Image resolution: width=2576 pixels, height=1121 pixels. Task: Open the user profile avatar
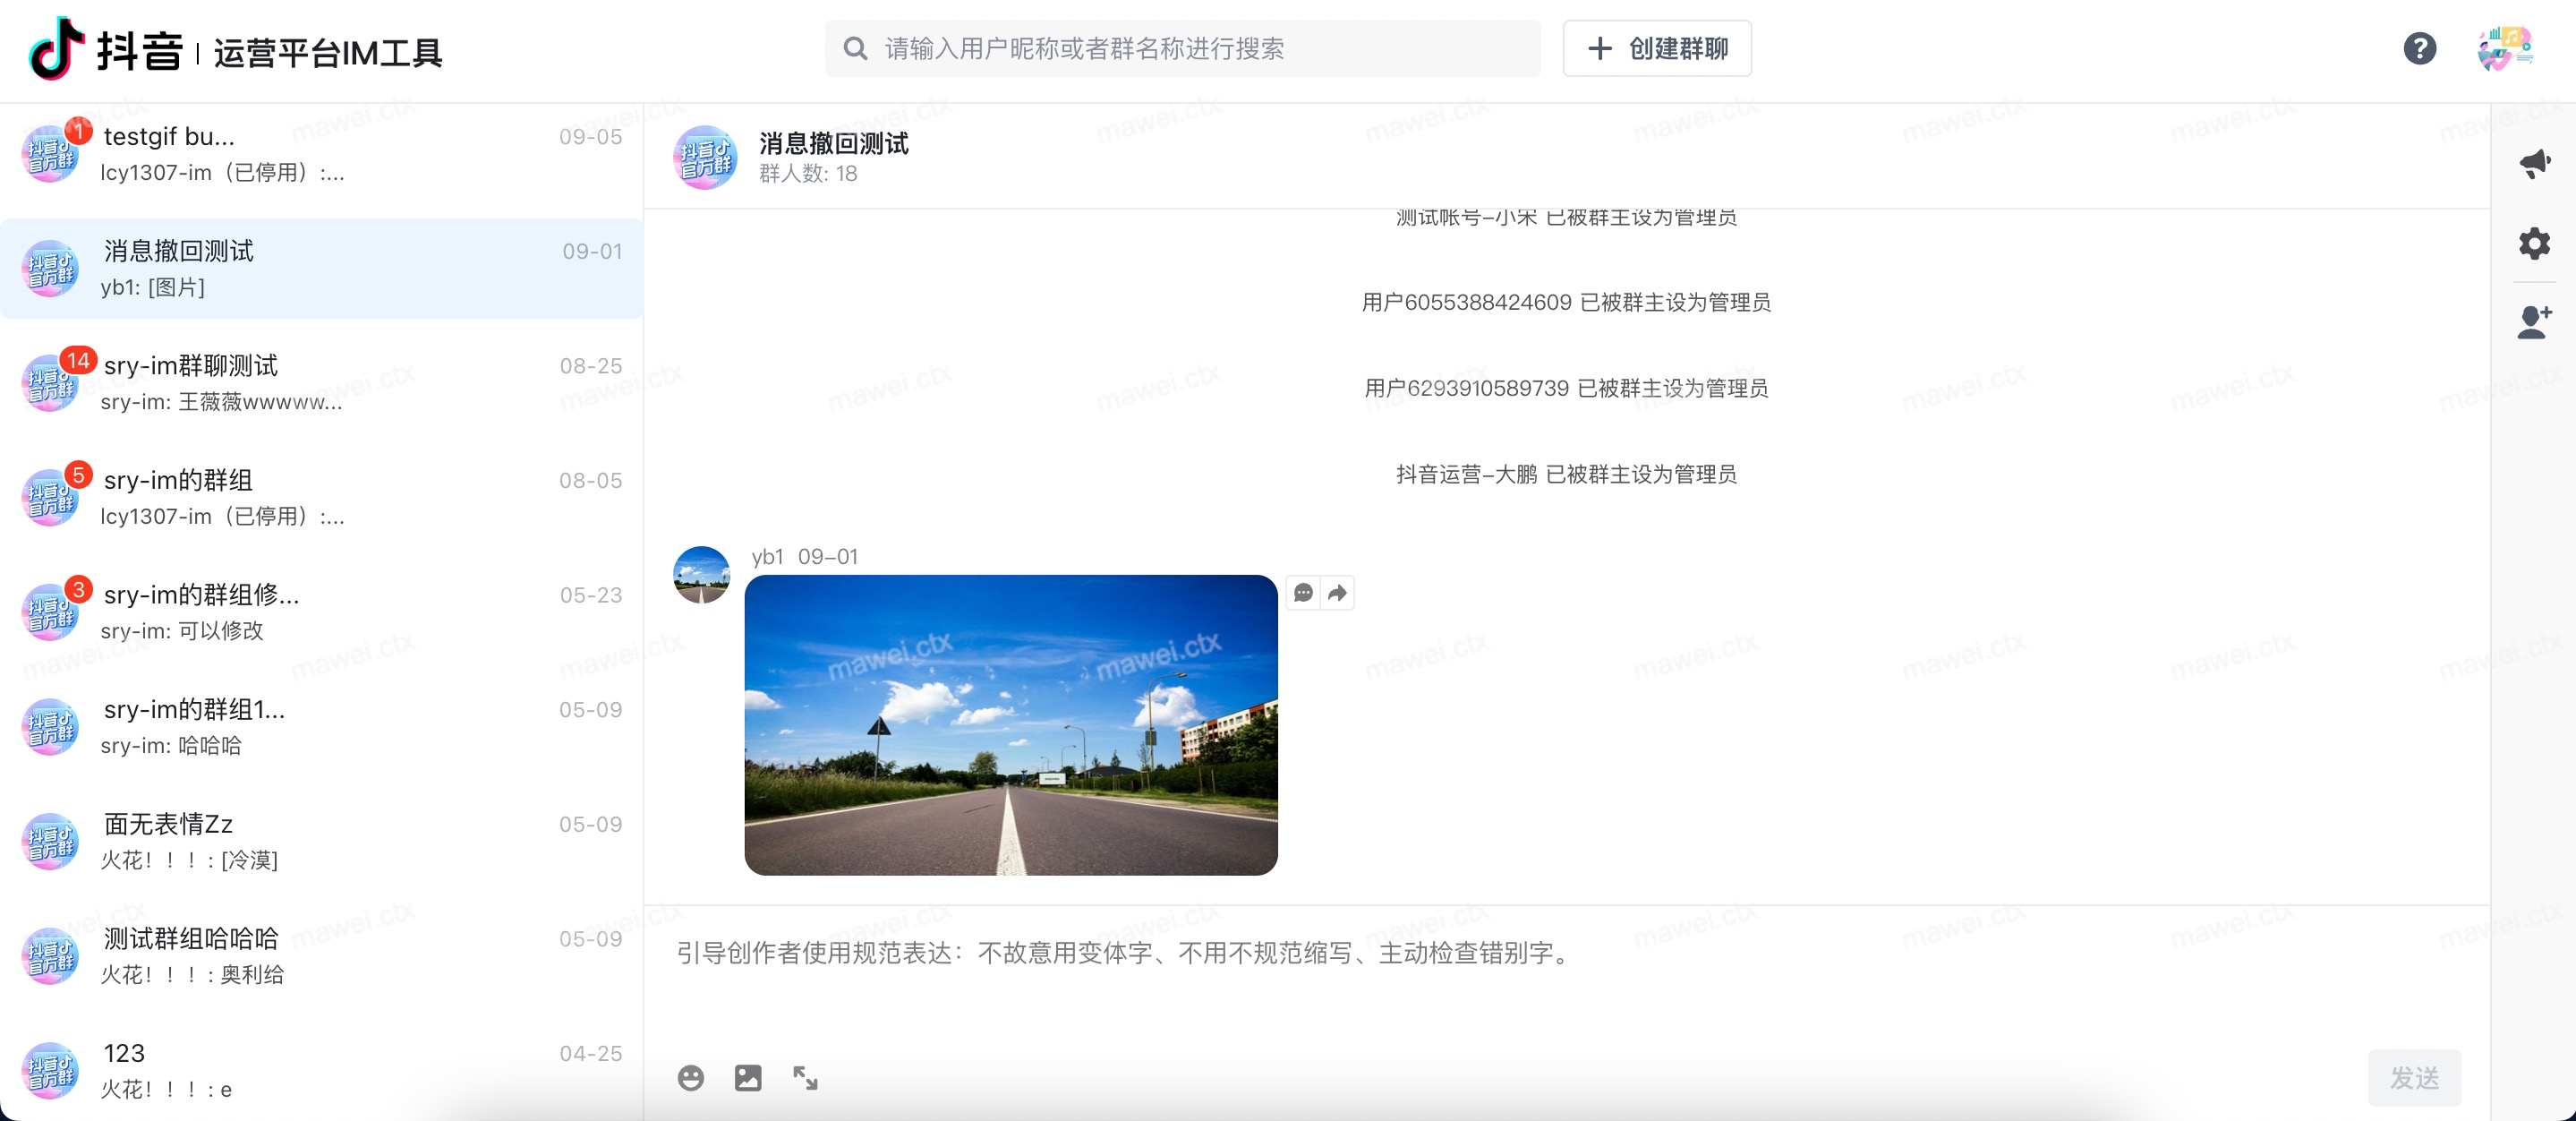click(x=2504, y=48)
